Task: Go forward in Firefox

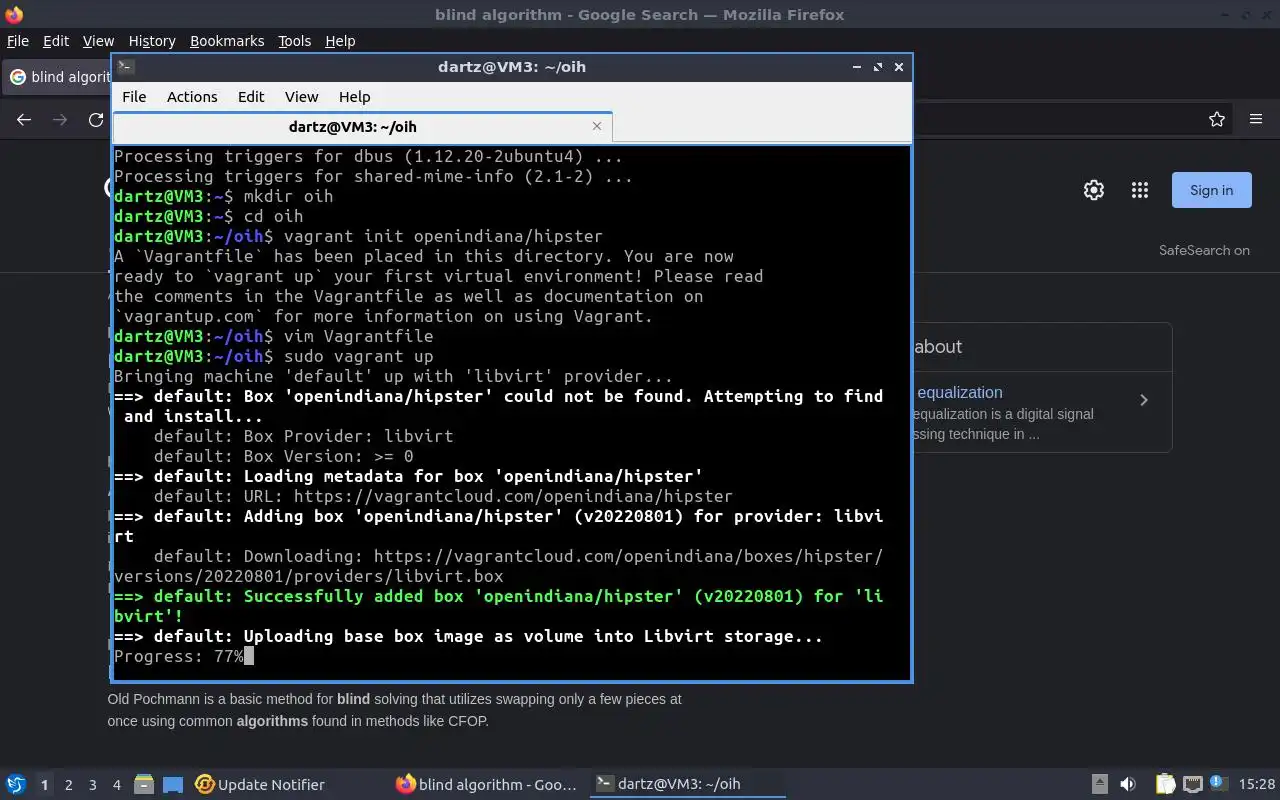Action: tap(60, 119)
